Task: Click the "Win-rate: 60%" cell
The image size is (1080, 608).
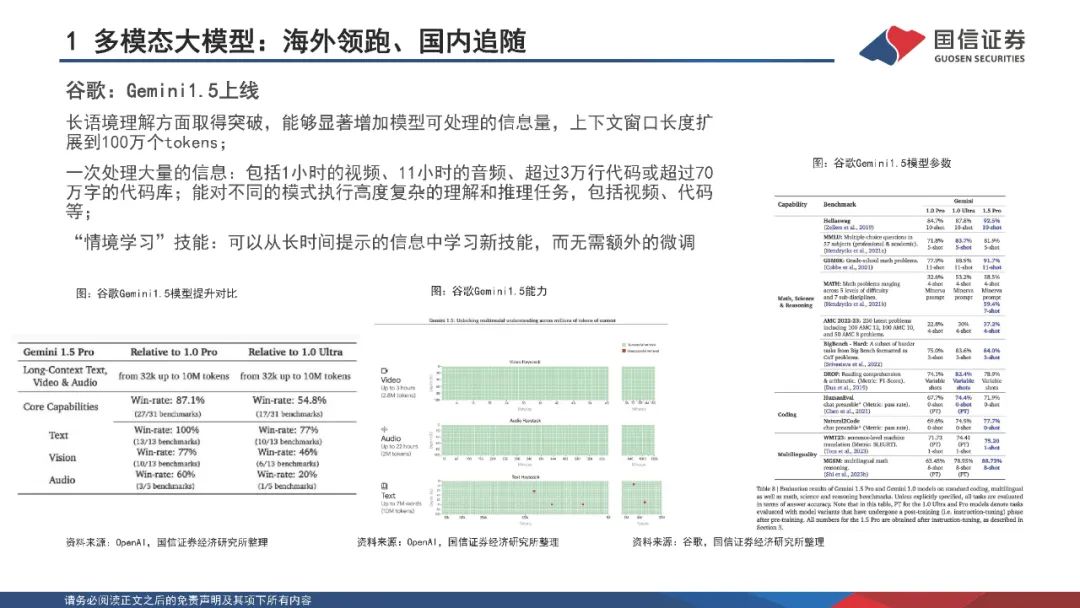Action: click(165, 474)
